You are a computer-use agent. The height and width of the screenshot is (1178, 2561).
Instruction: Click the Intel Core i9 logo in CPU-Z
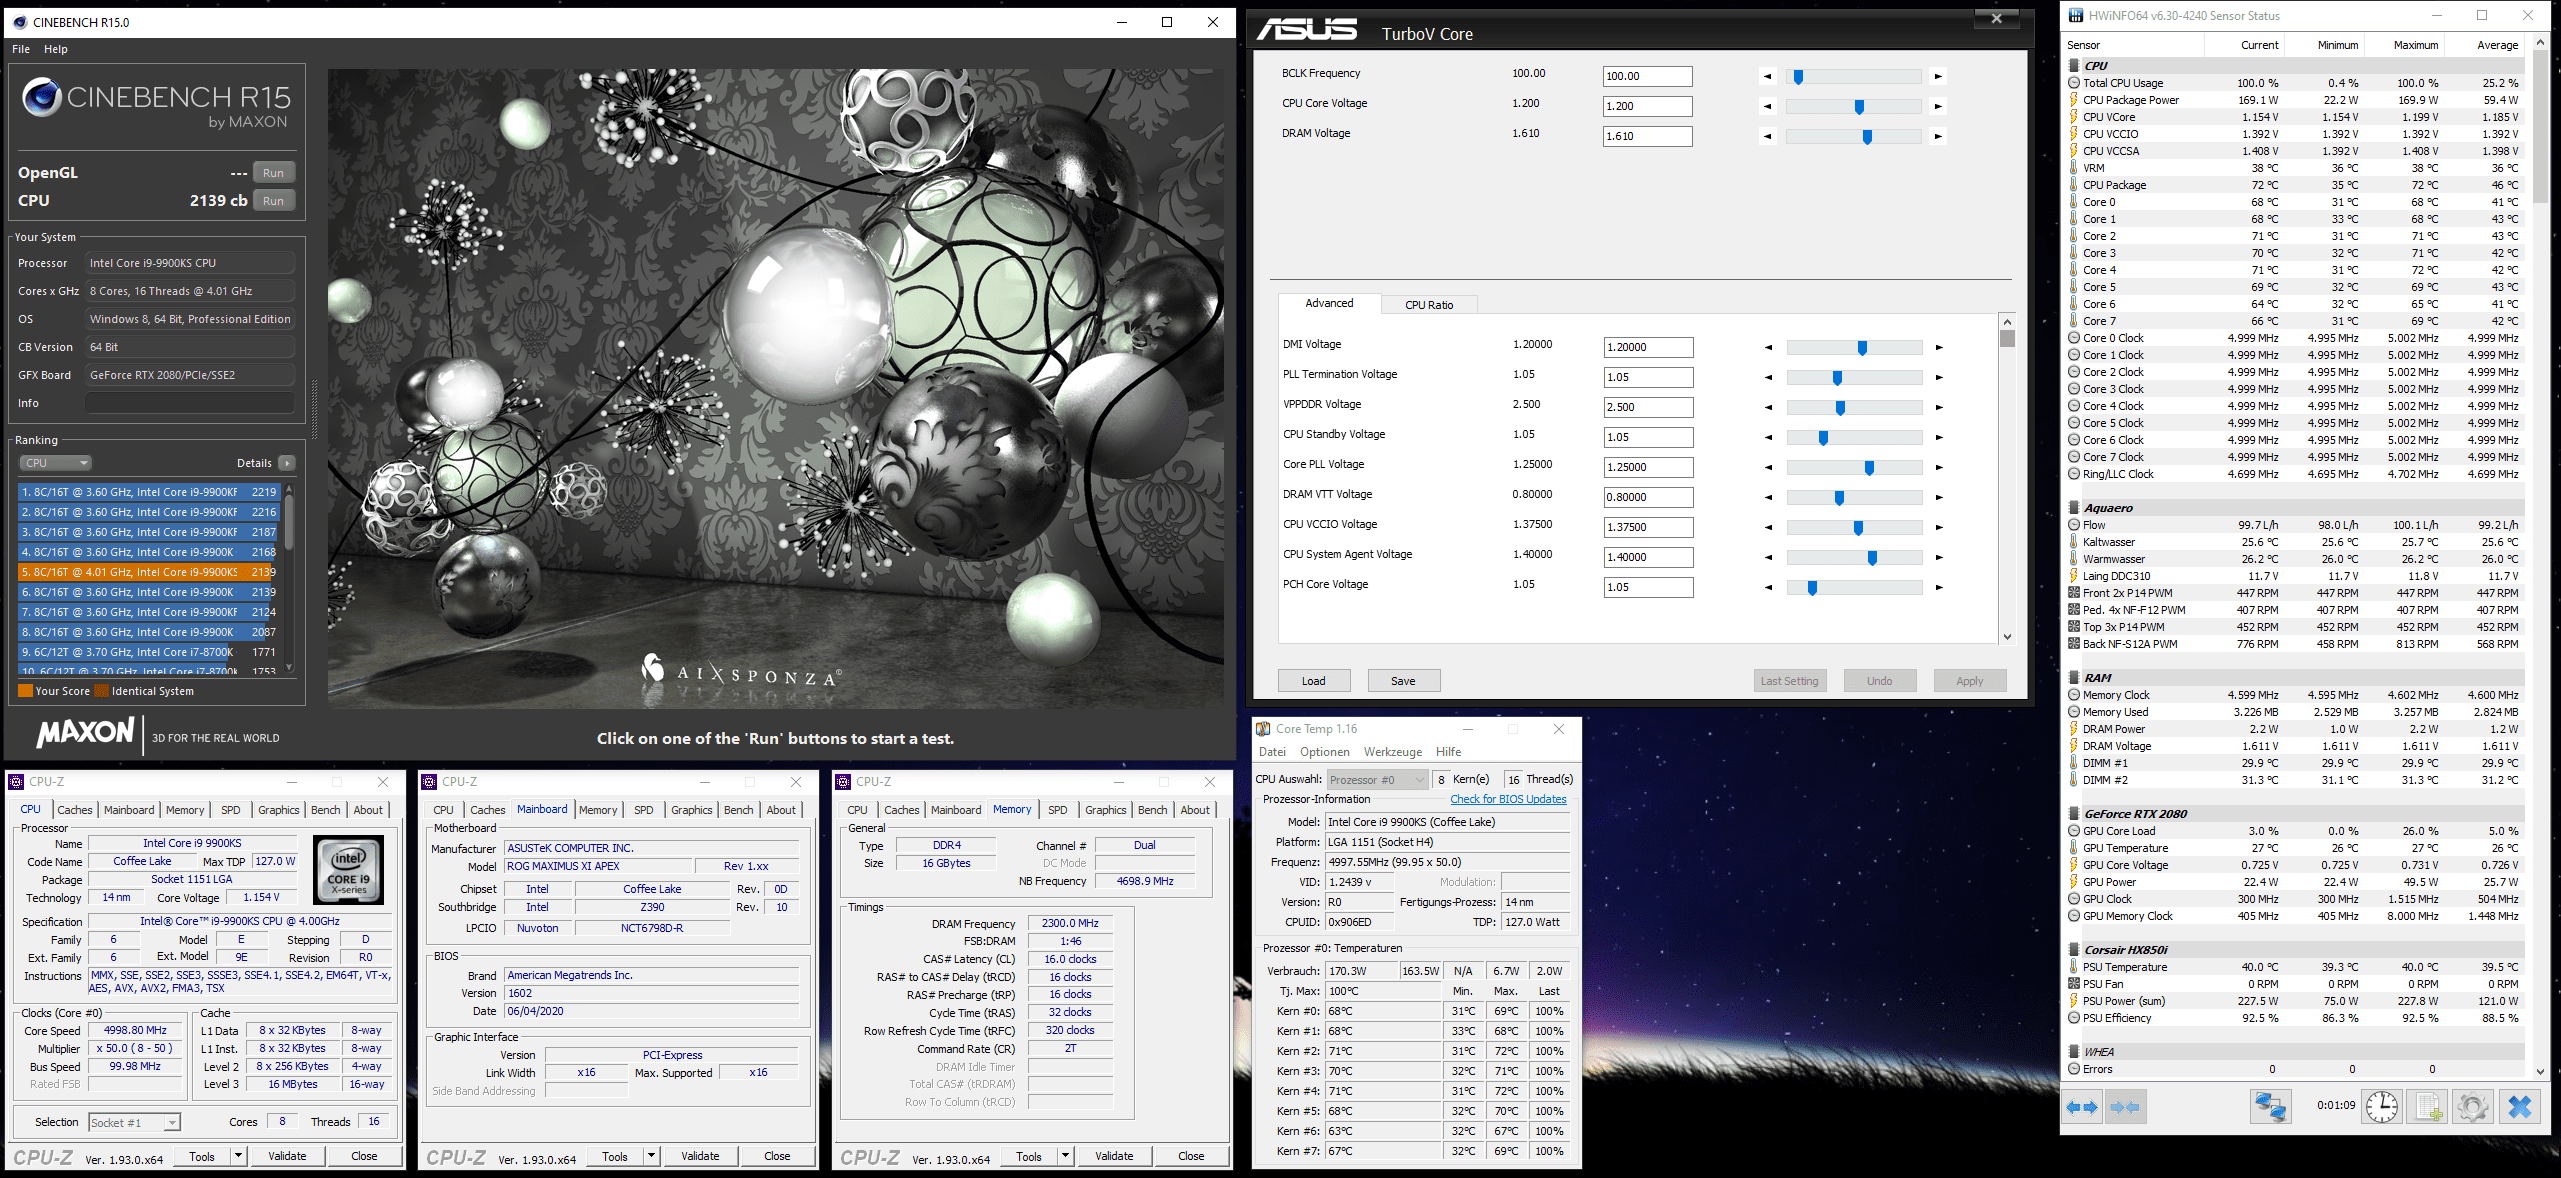tap(349, 871)
